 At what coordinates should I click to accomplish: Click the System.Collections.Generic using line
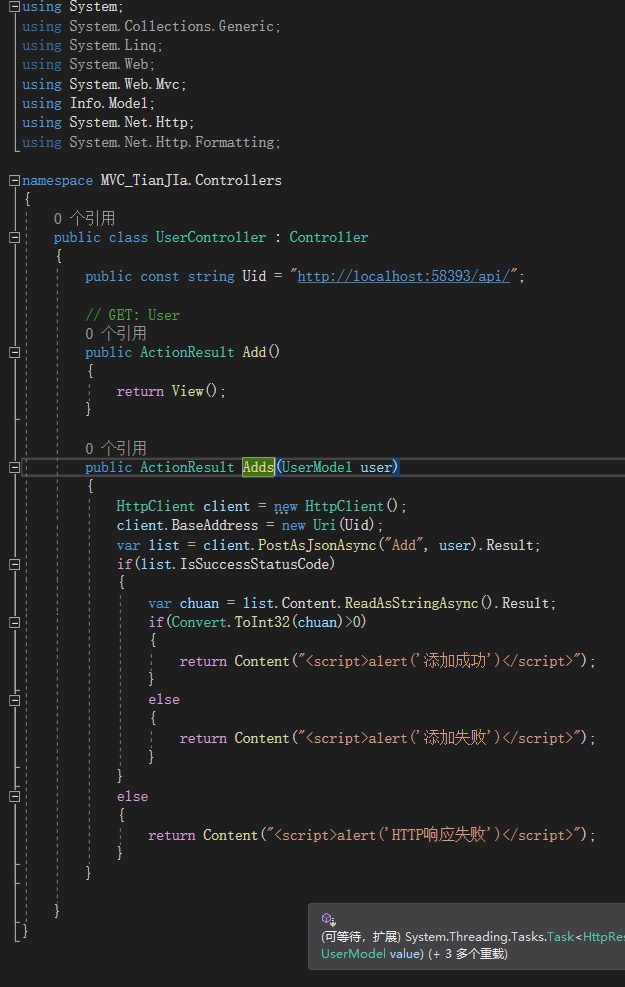tap(151, 26)
